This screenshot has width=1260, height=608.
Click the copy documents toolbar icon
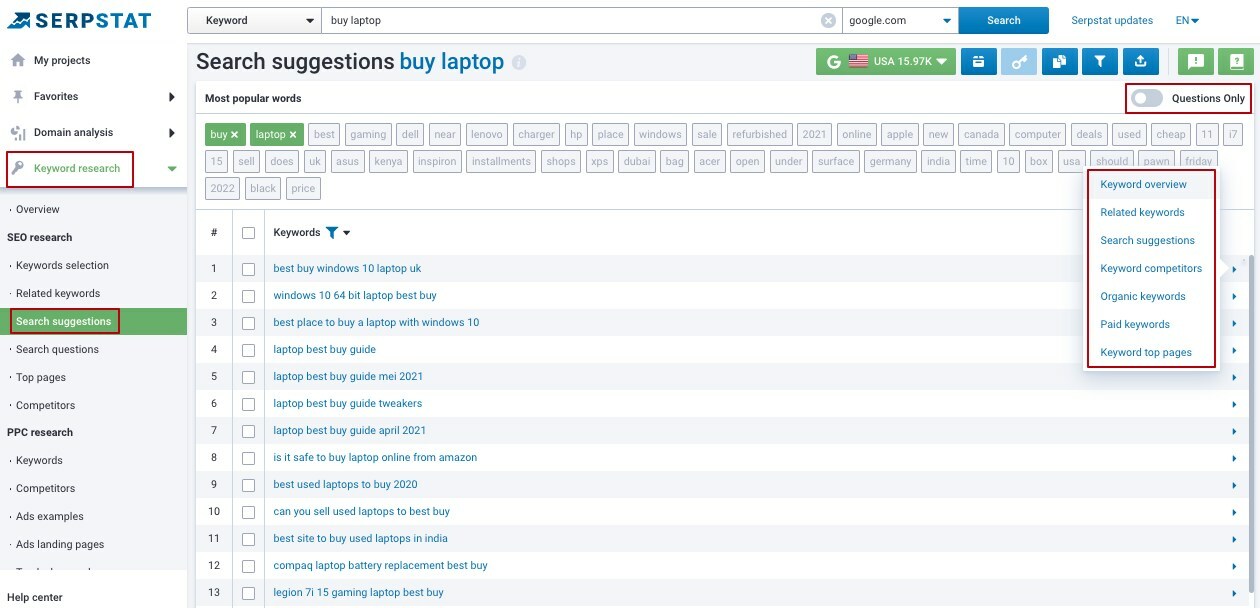[1059, 62]
